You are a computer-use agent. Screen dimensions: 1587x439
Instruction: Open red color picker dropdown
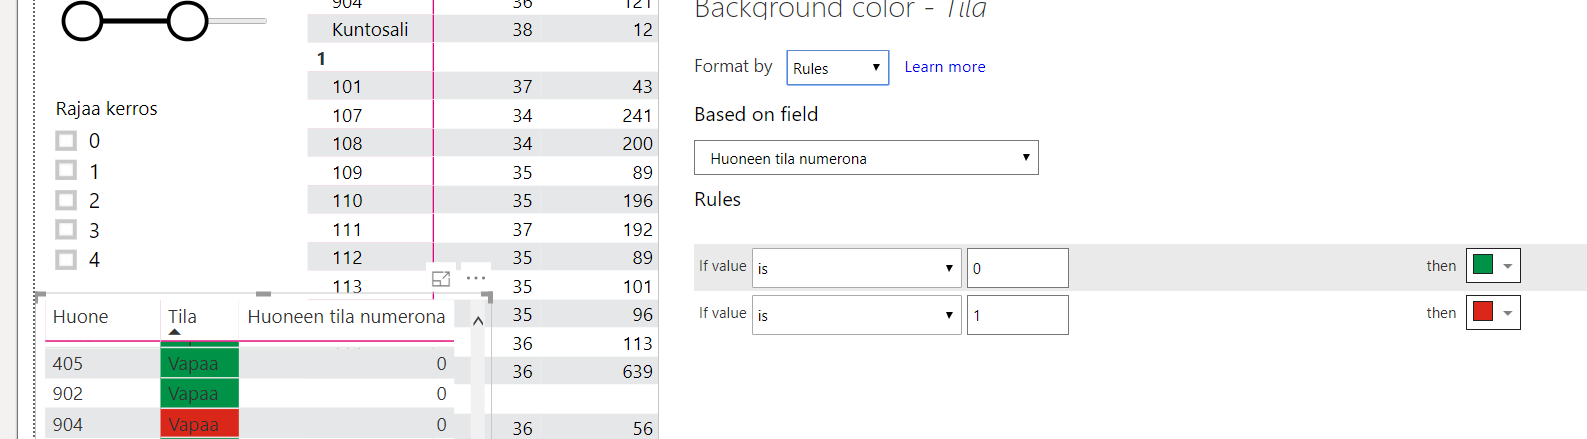(x=1493, y=312)
